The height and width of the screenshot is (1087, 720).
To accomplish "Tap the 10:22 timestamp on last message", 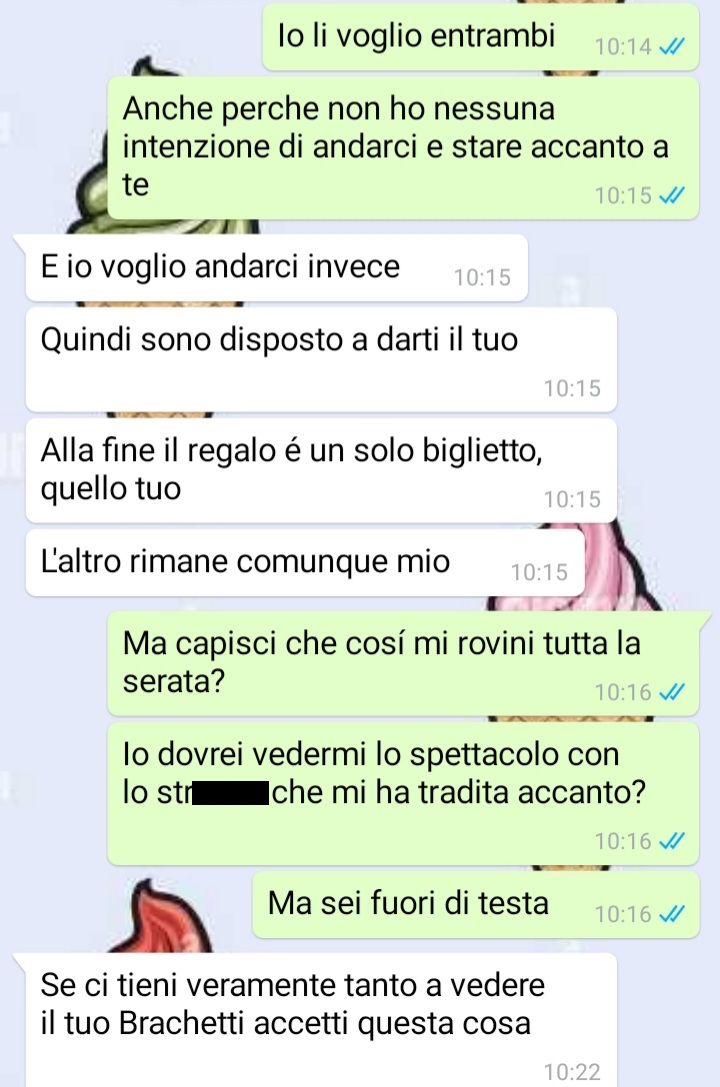I will click(x=572, y=1072).
